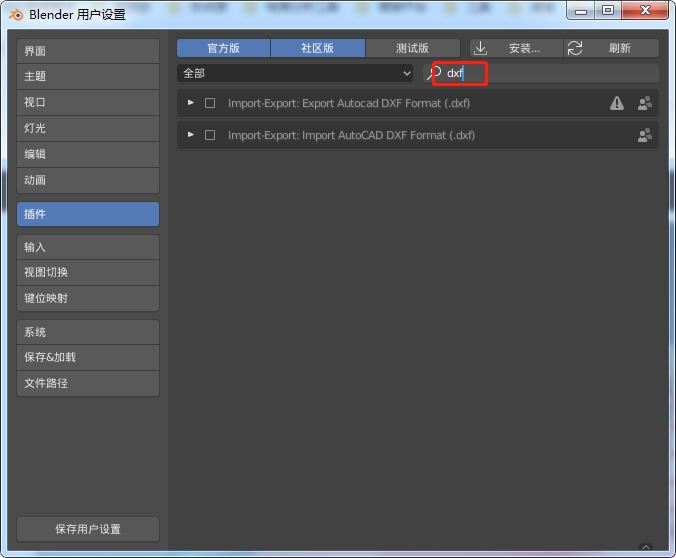Click the Blender logo in title bar
The width and height of the screenshot is (676, 558).
click(x=16, y=15)
